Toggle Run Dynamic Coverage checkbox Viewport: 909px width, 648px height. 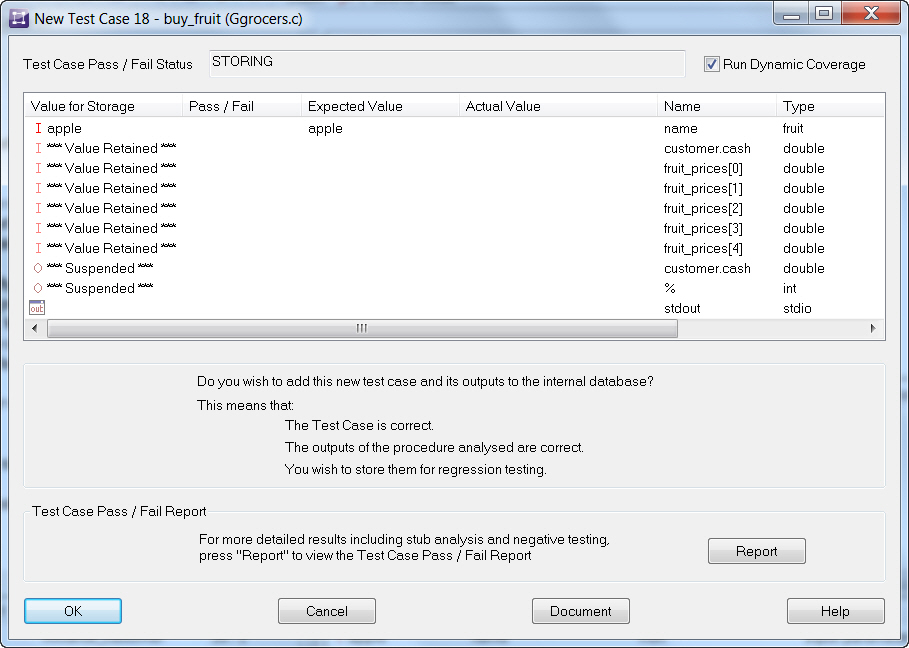coord(712,64)
